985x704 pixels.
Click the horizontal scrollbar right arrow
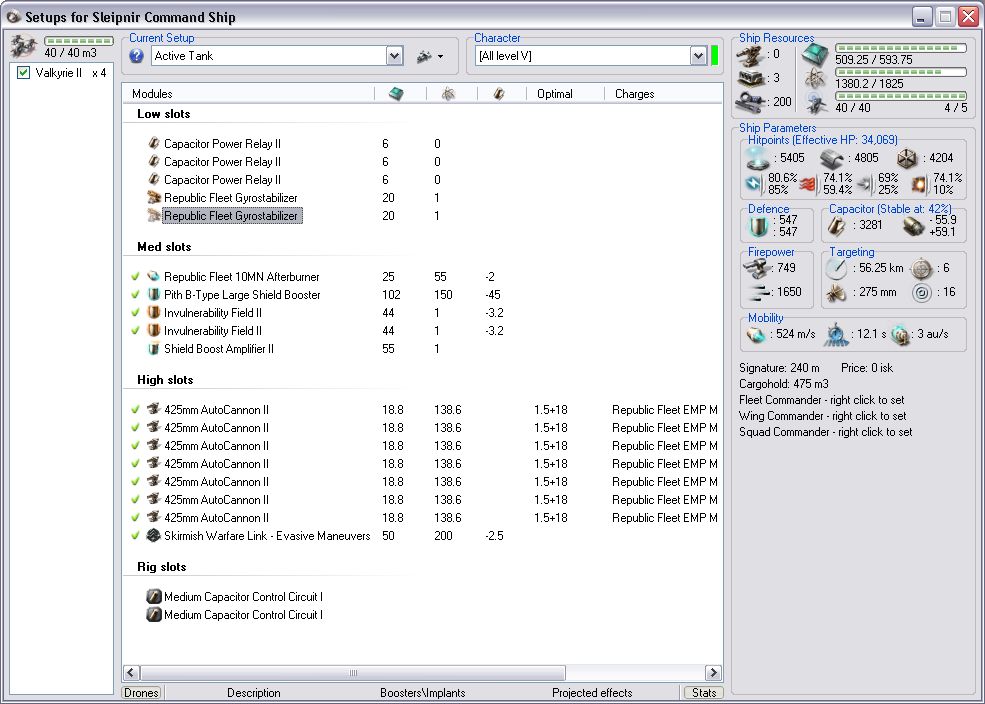[x=713, y=673]
